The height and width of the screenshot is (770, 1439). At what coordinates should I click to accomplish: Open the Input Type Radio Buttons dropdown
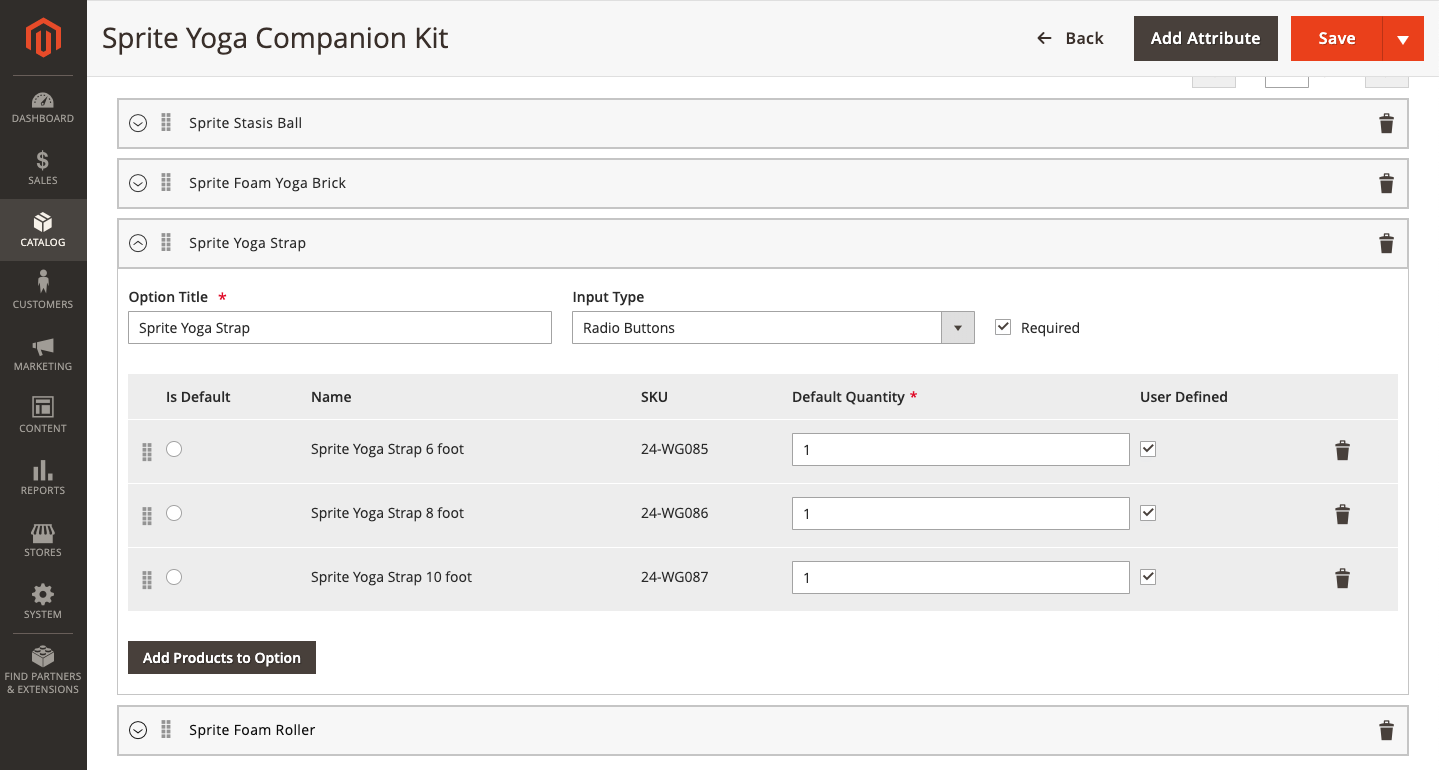(773, 328)
